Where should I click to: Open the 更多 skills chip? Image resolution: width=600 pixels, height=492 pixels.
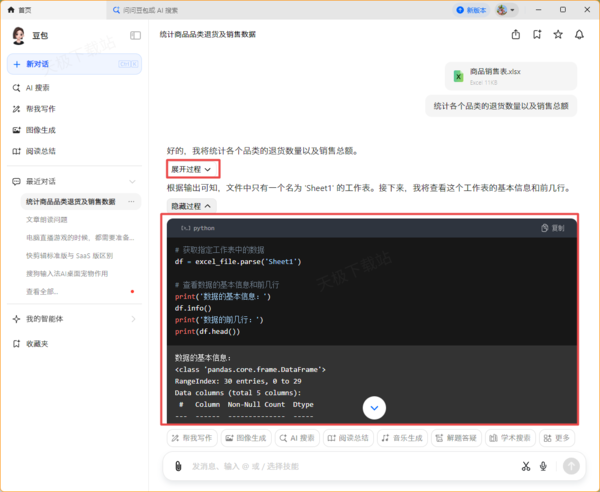[557, 438]
